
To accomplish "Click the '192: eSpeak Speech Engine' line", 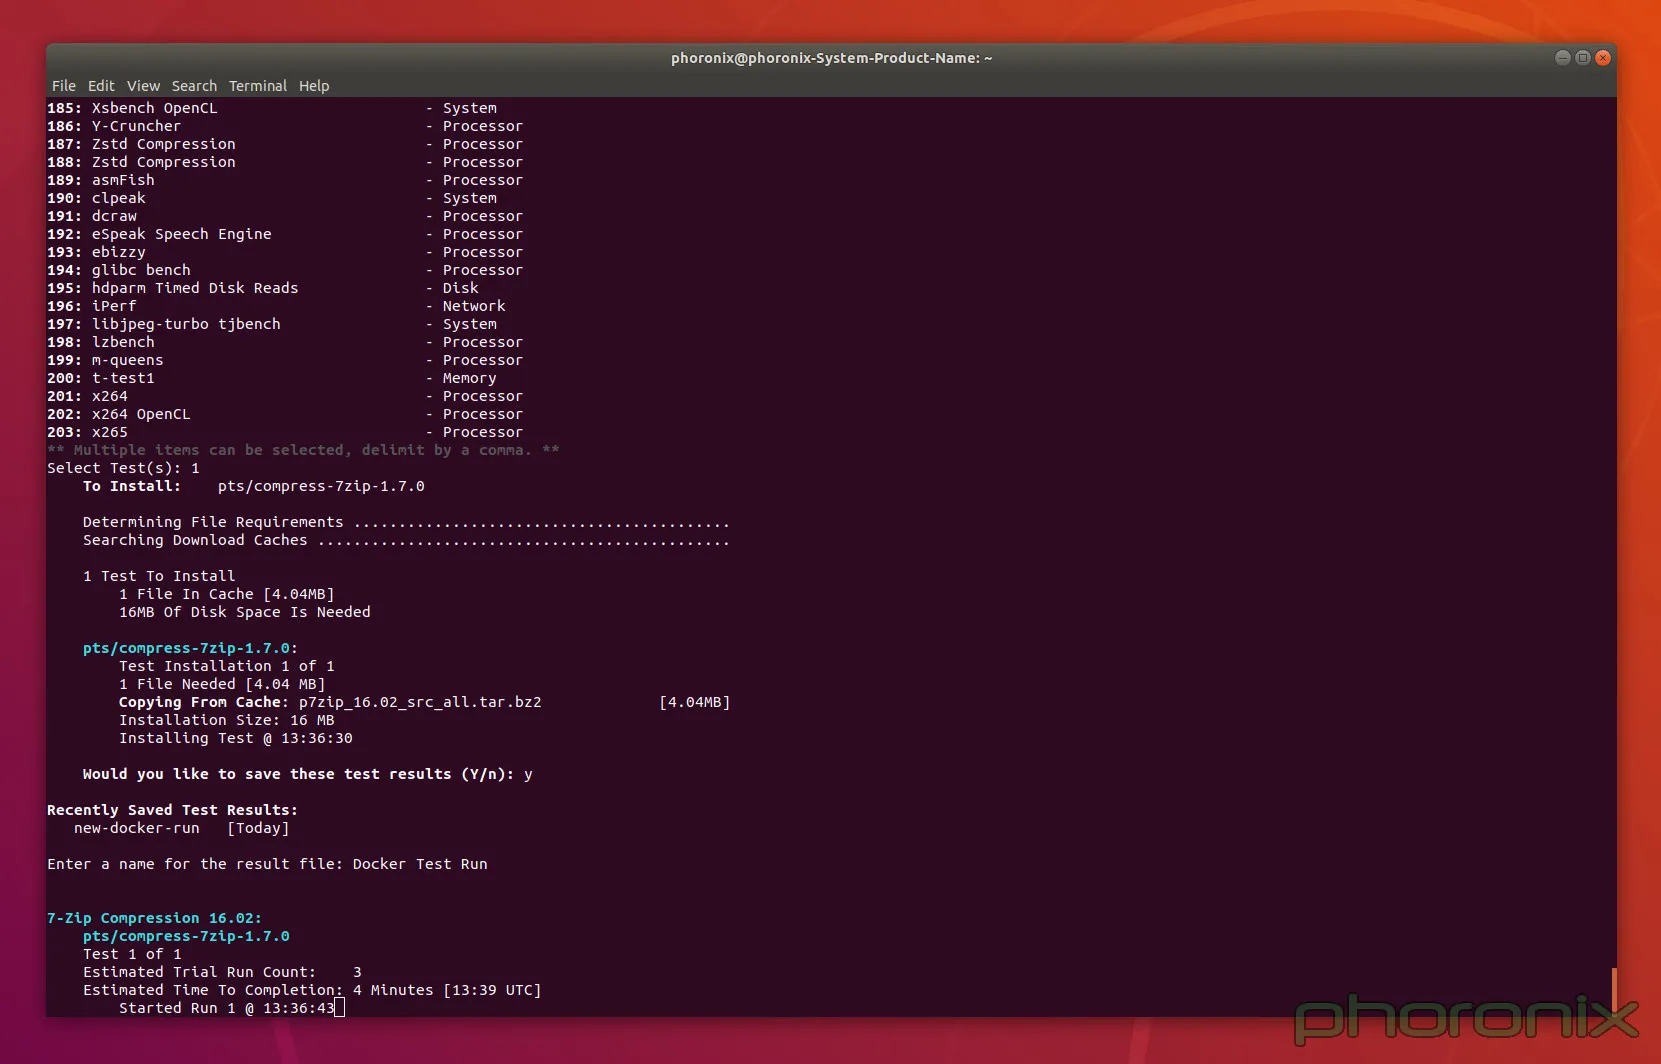I will (285, 234).
